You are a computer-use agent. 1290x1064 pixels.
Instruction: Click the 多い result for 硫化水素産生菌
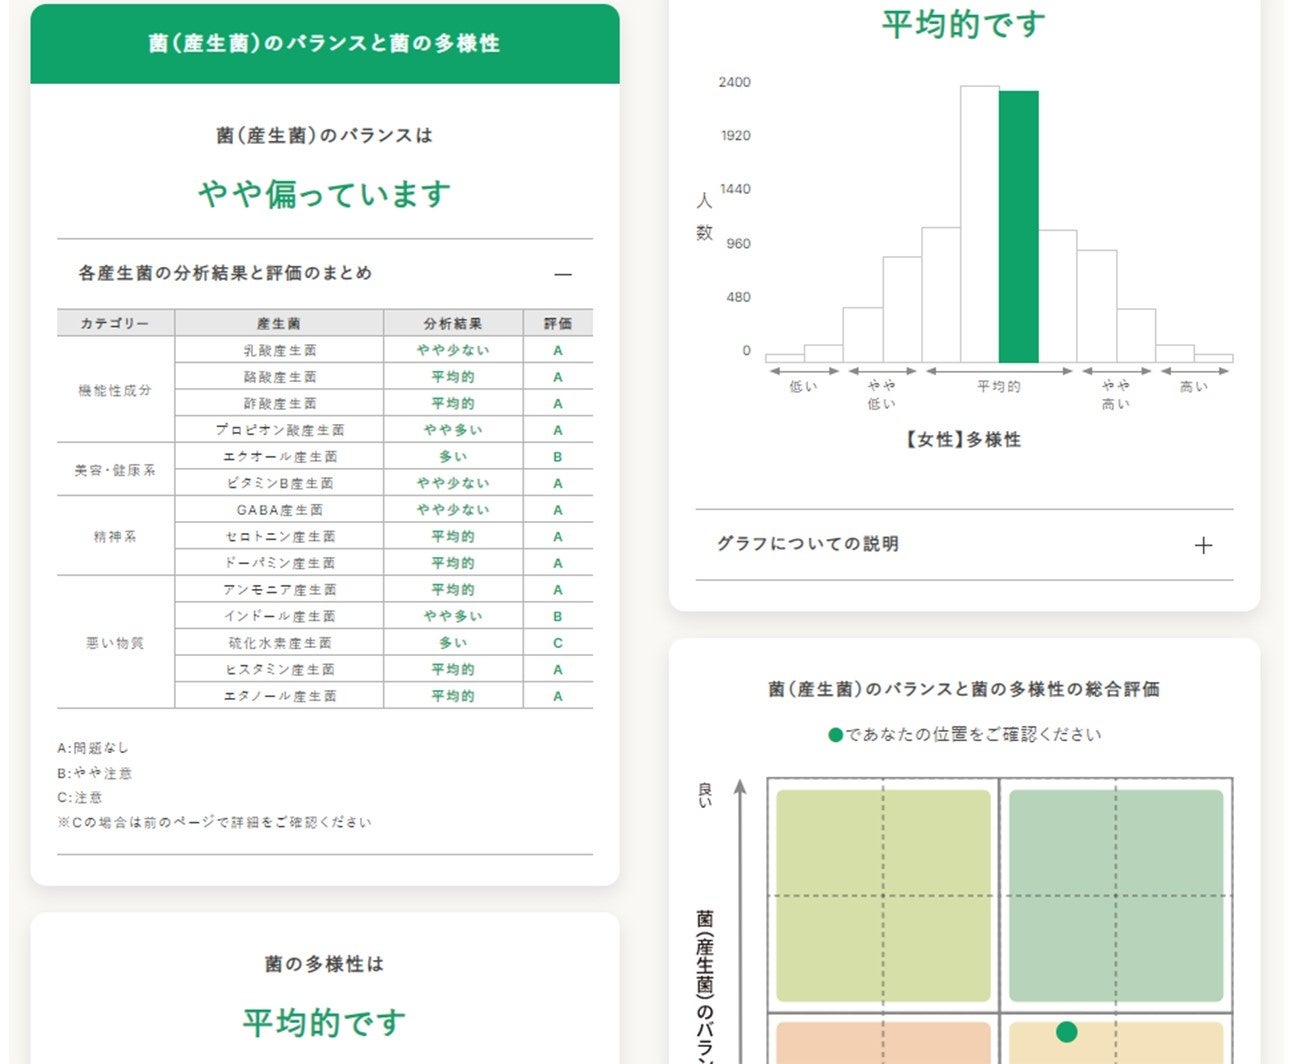click(453, 643)
